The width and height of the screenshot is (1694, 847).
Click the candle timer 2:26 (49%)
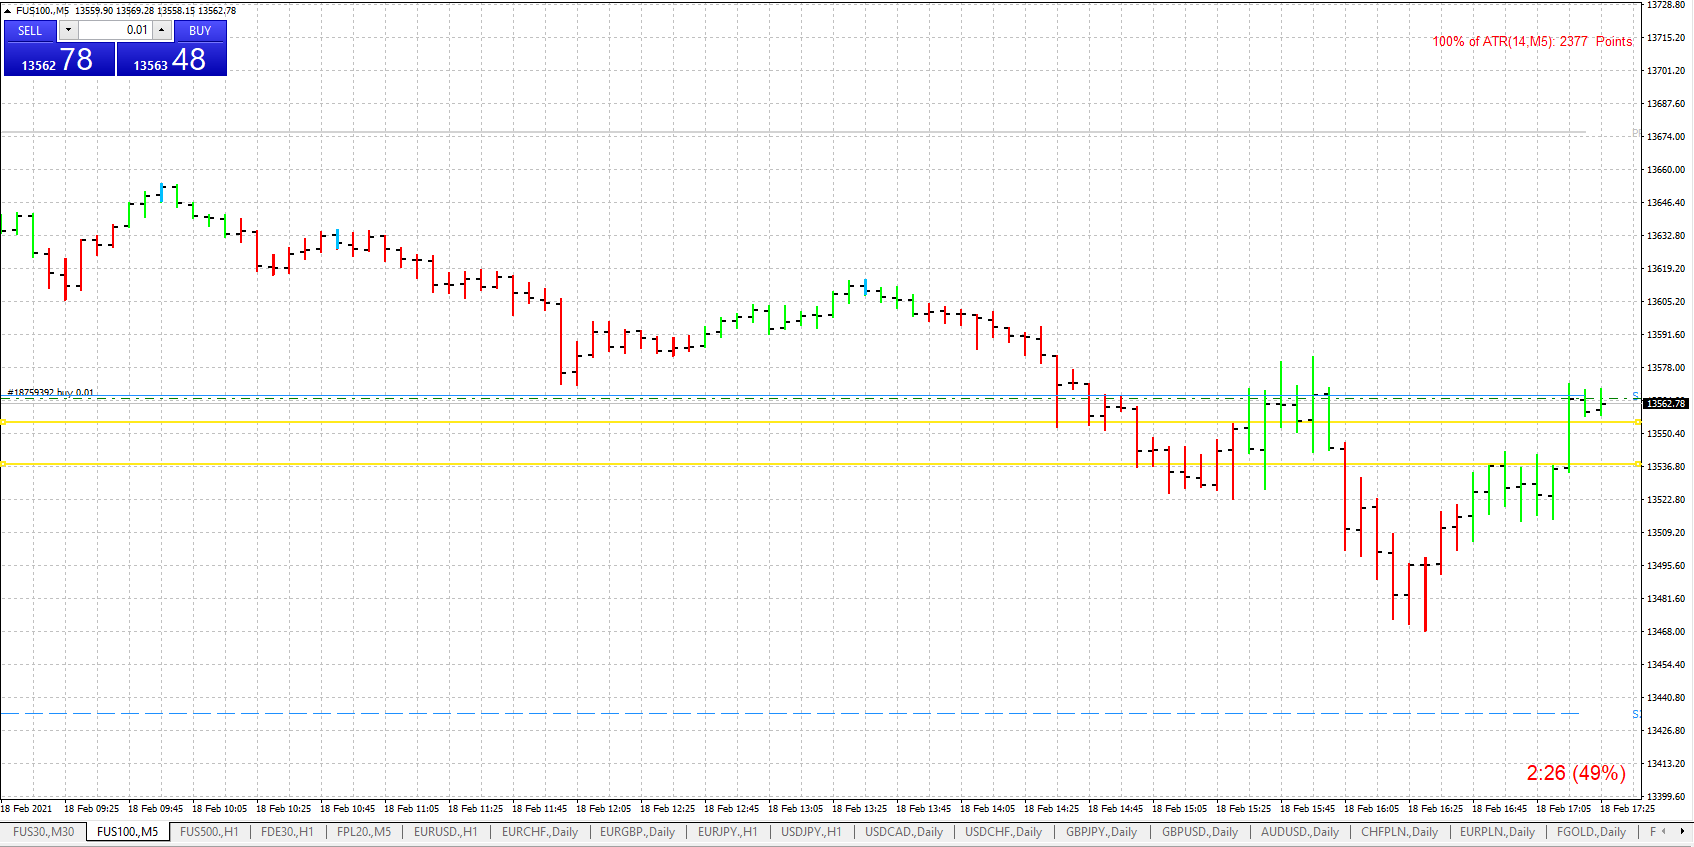1576,773
